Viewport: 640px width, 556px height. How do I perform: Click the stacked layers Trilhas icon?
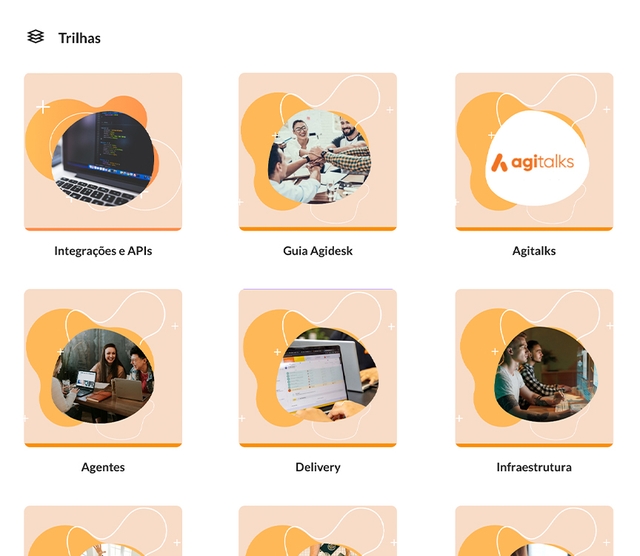(36, 36)
